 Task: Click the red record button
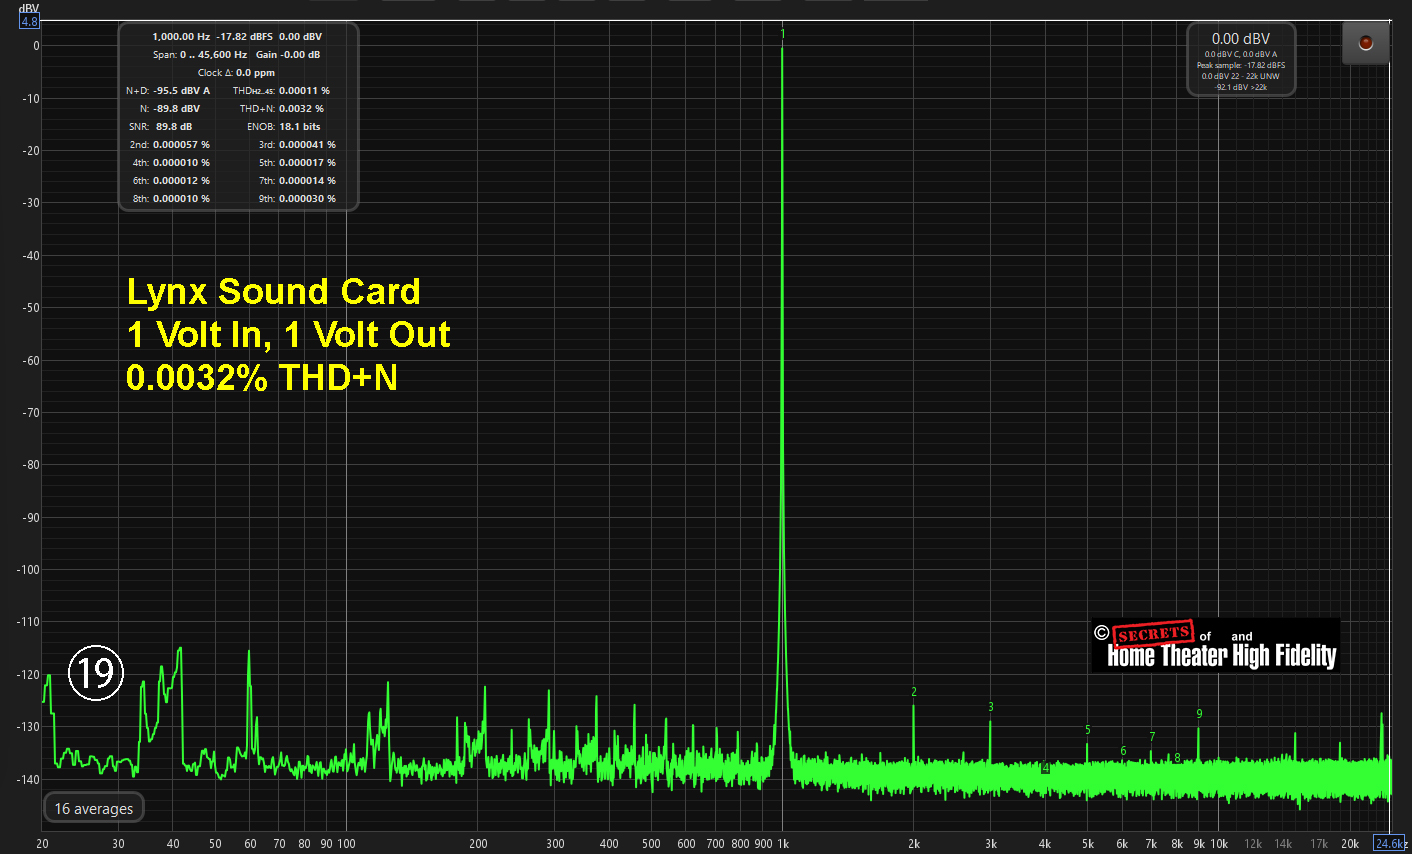tap(1365, 43)
